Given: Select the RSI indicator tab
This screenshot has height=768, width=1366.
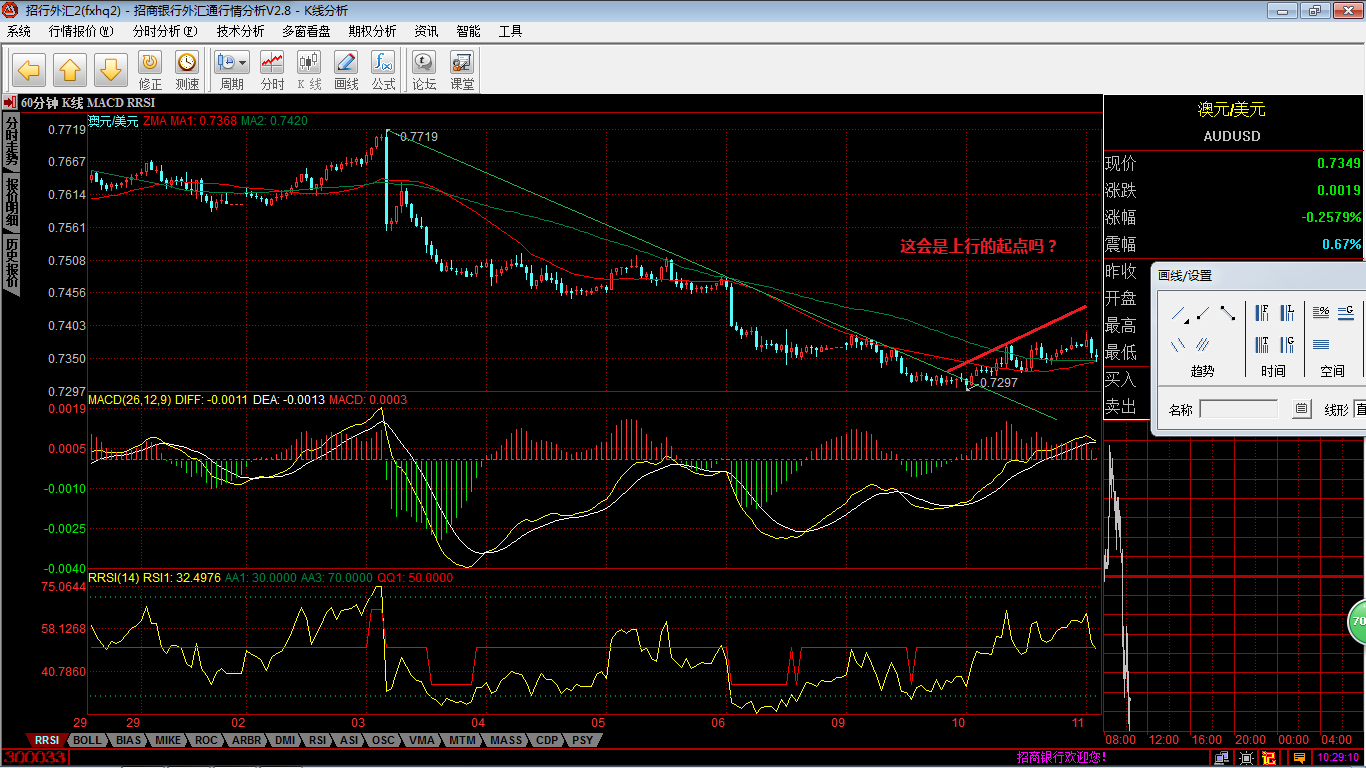Looking at the screenshot, I should click(318, 740).
